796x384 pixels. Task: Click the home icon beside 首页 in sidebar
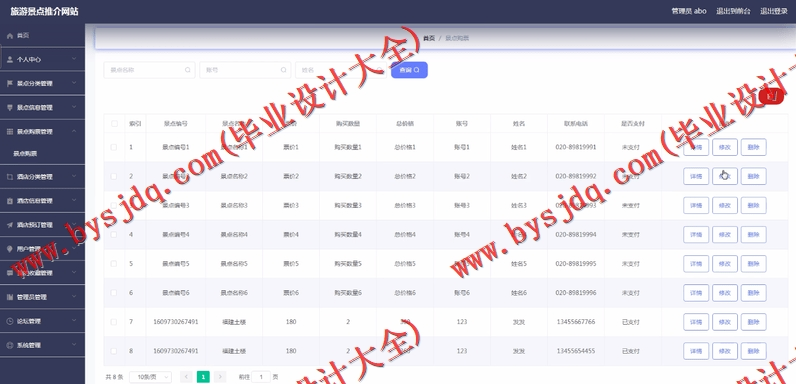10,36
